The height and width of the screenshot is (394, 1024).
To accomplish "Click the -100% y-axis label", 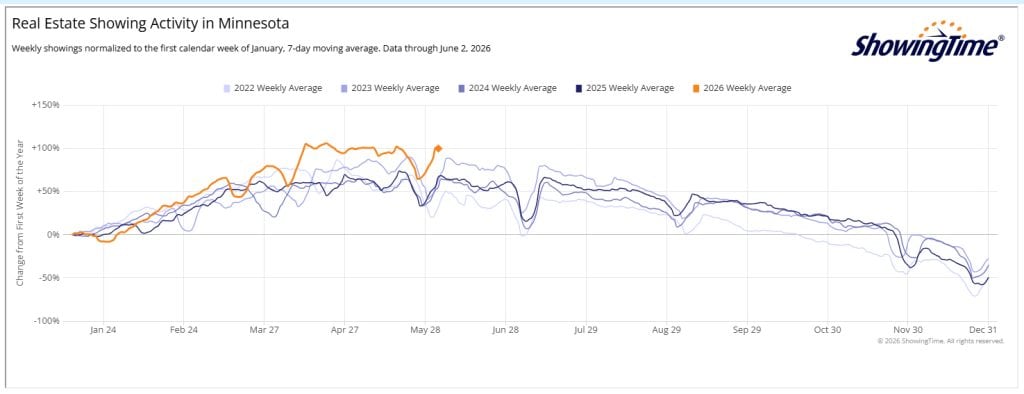I will pos(46,321).
